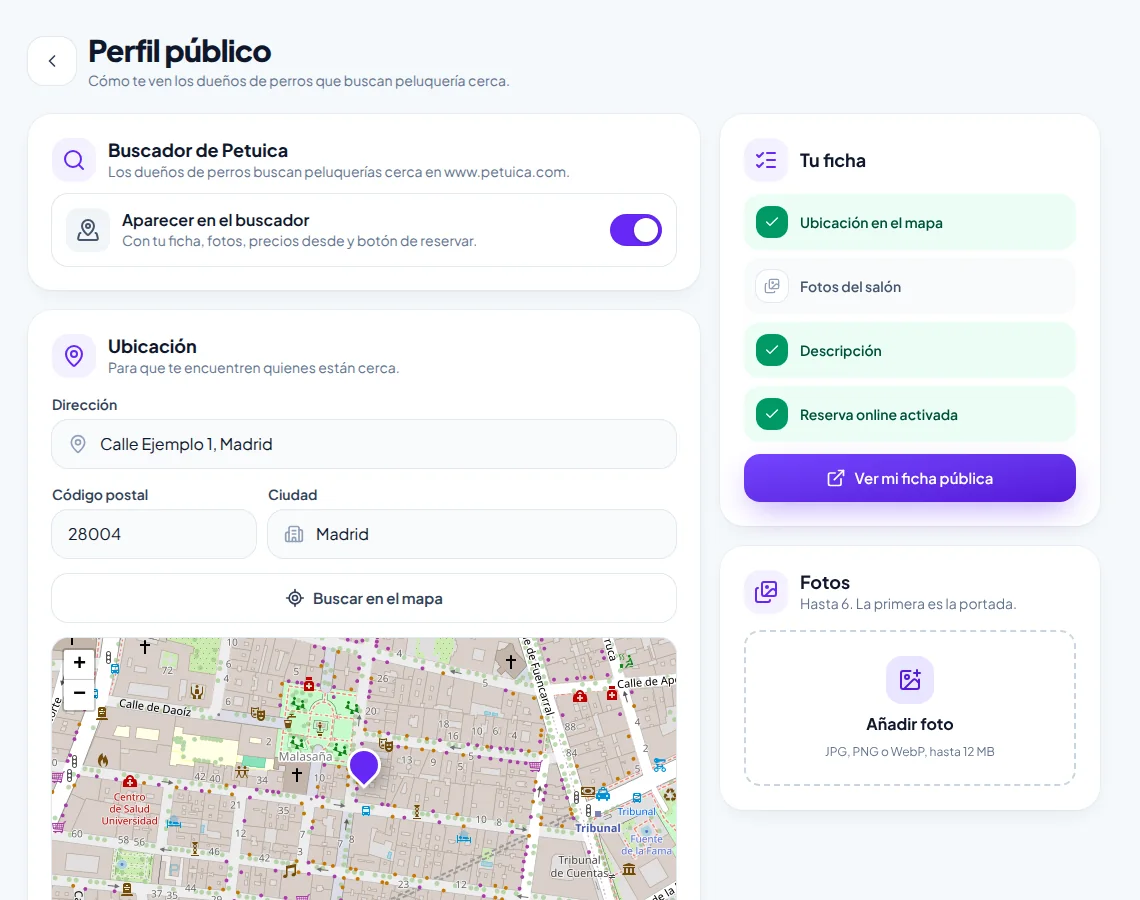Edit the Código postal field
Screen dimensions: 1140x900
(154, 534)
